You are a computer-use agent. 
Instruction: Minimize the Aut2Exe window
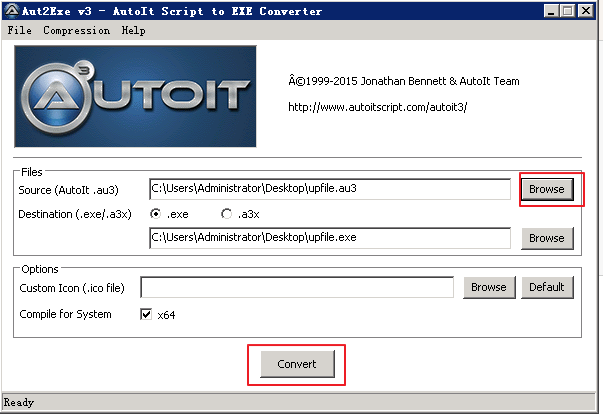click(x=551, y=11)
